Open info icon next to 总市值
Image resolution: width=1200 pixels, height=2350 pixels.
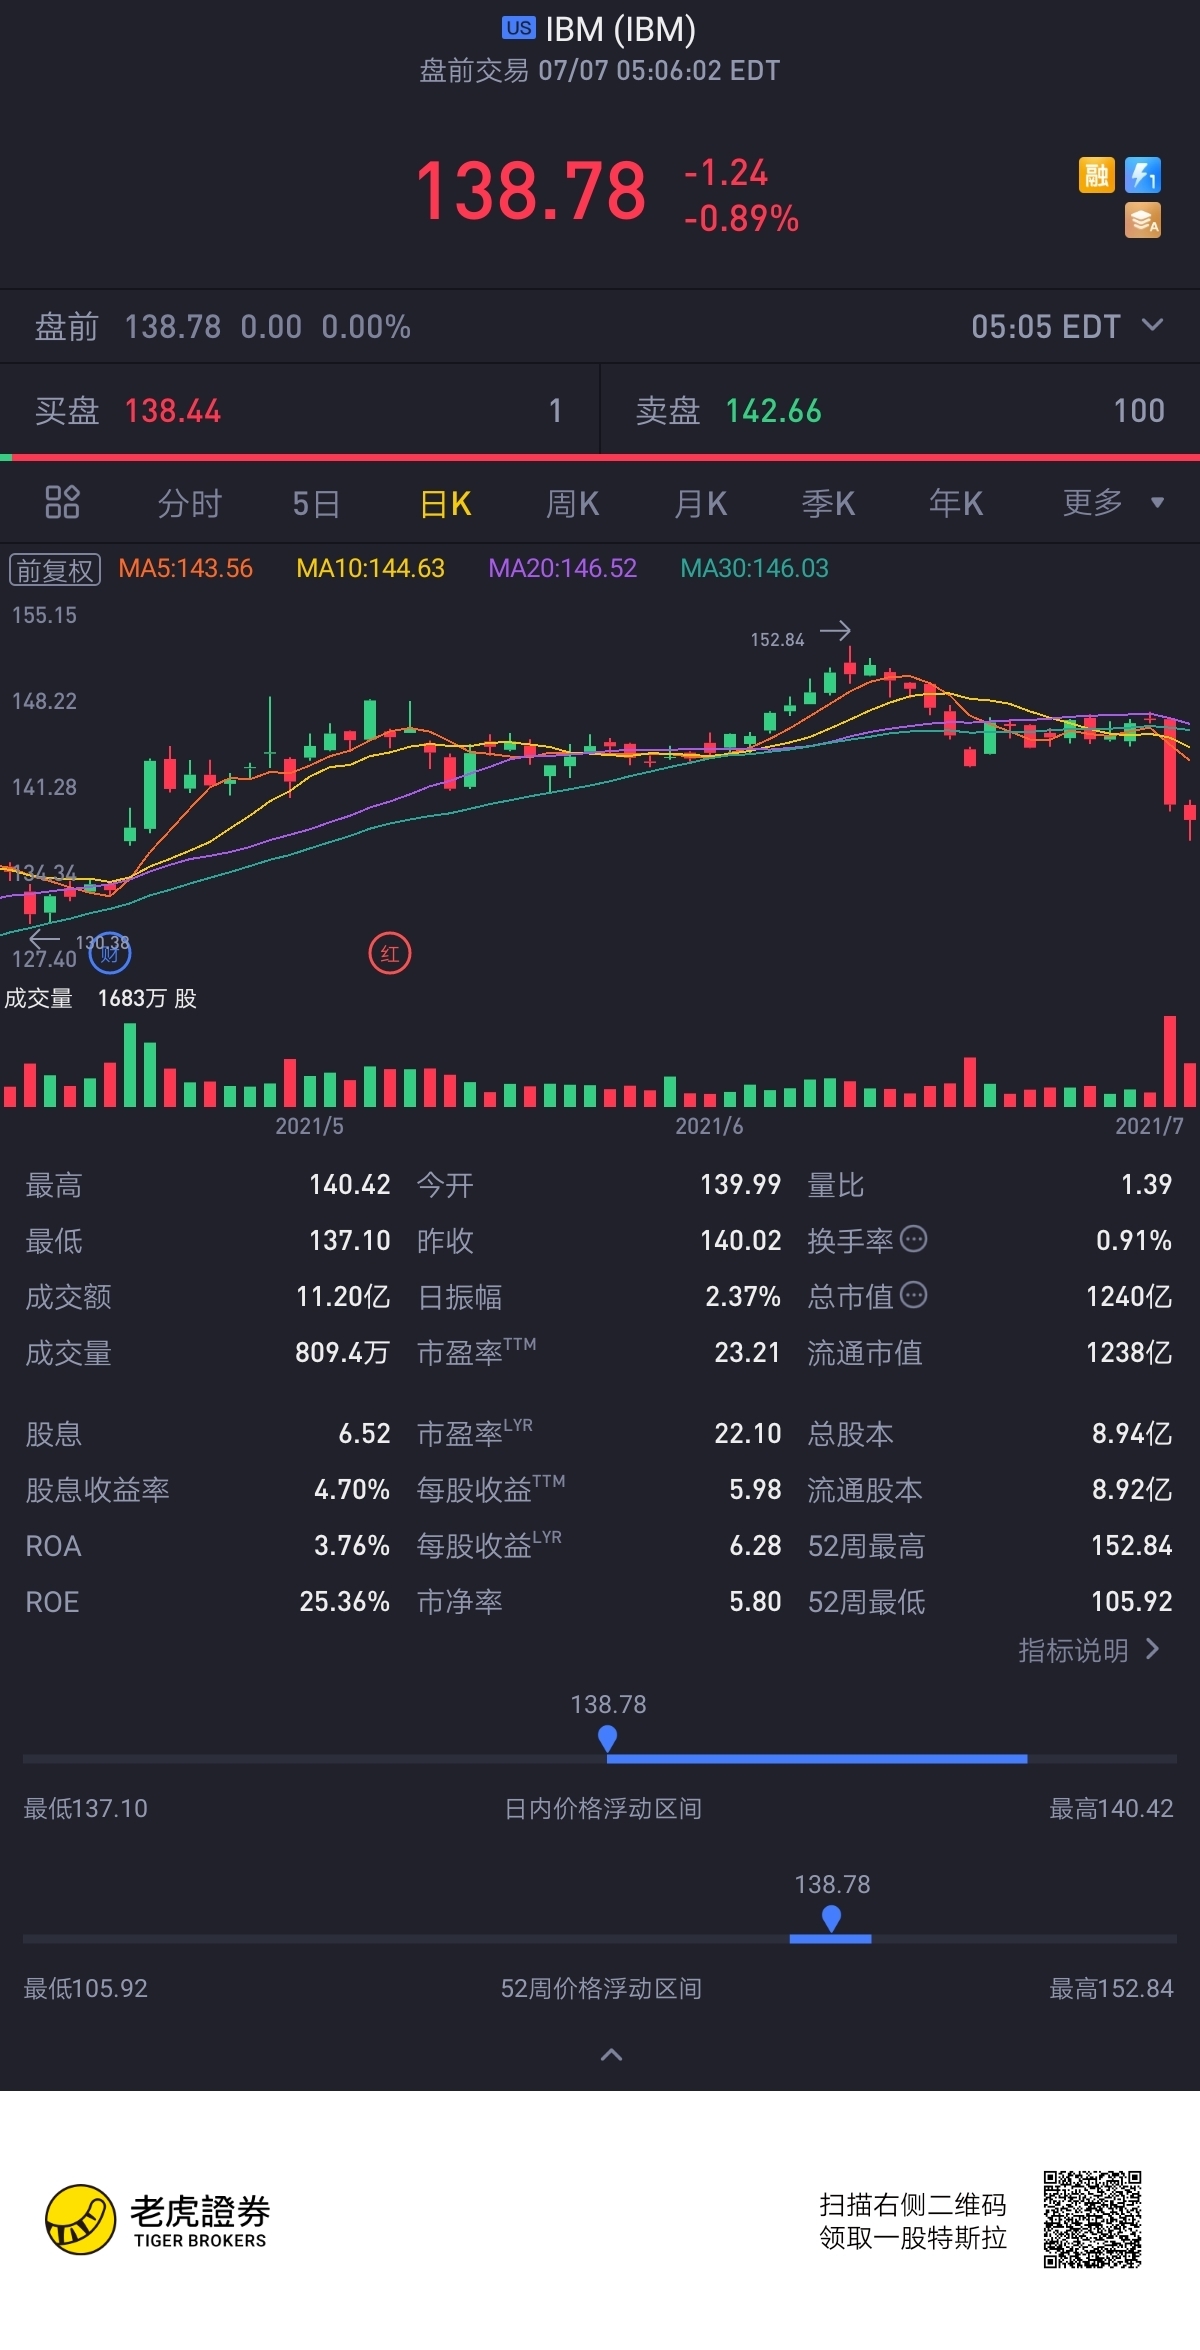click(913, 1295)
